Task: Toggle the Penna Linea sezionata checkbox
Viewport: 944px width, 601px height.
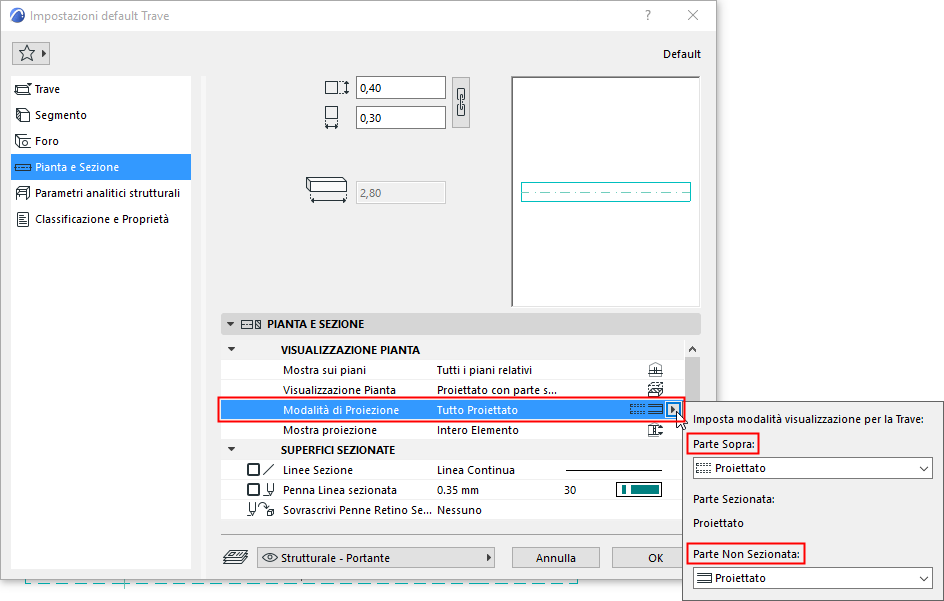Action: tap(253, 490)
